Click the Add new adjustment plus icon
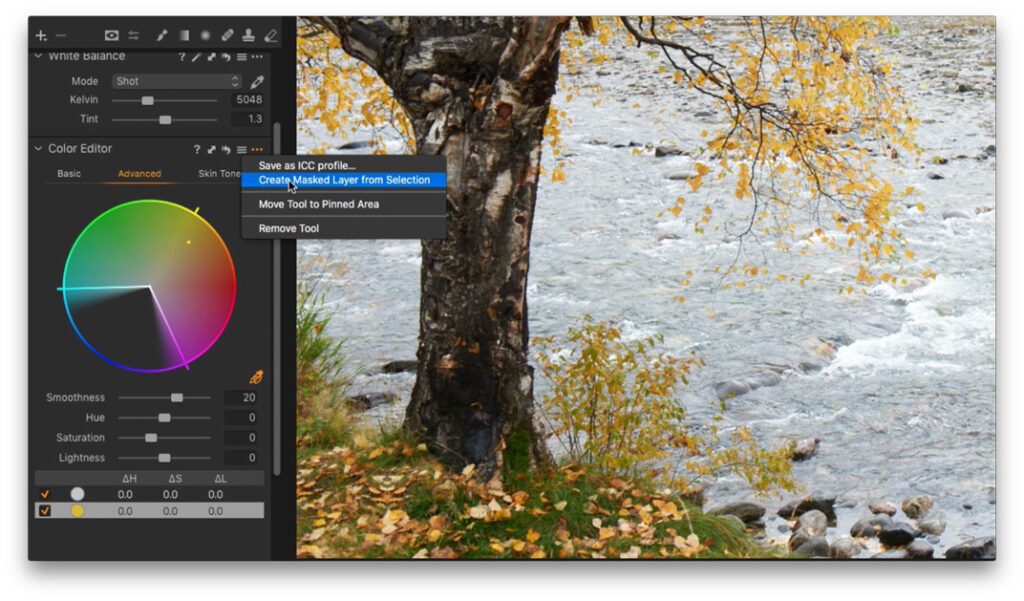The height and width of the screenshot is (601, 1024). [x=40, y=34]
